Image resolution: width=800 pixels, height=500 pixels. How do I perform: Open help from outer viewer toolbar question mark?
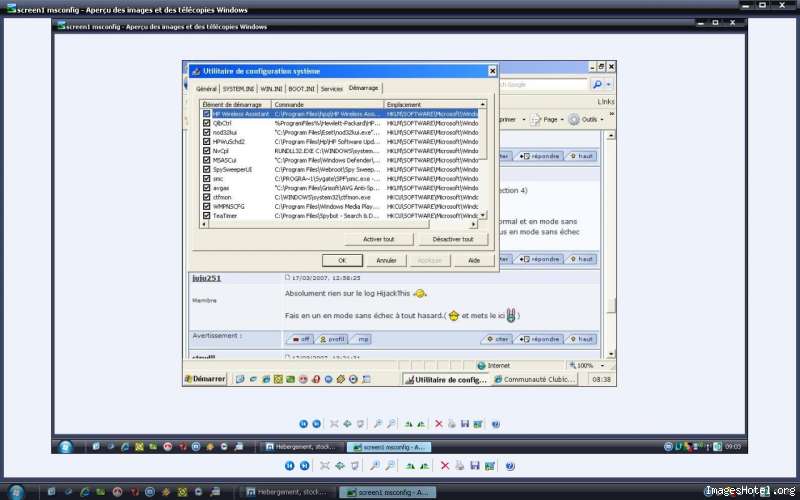click(x=510, y=466)
